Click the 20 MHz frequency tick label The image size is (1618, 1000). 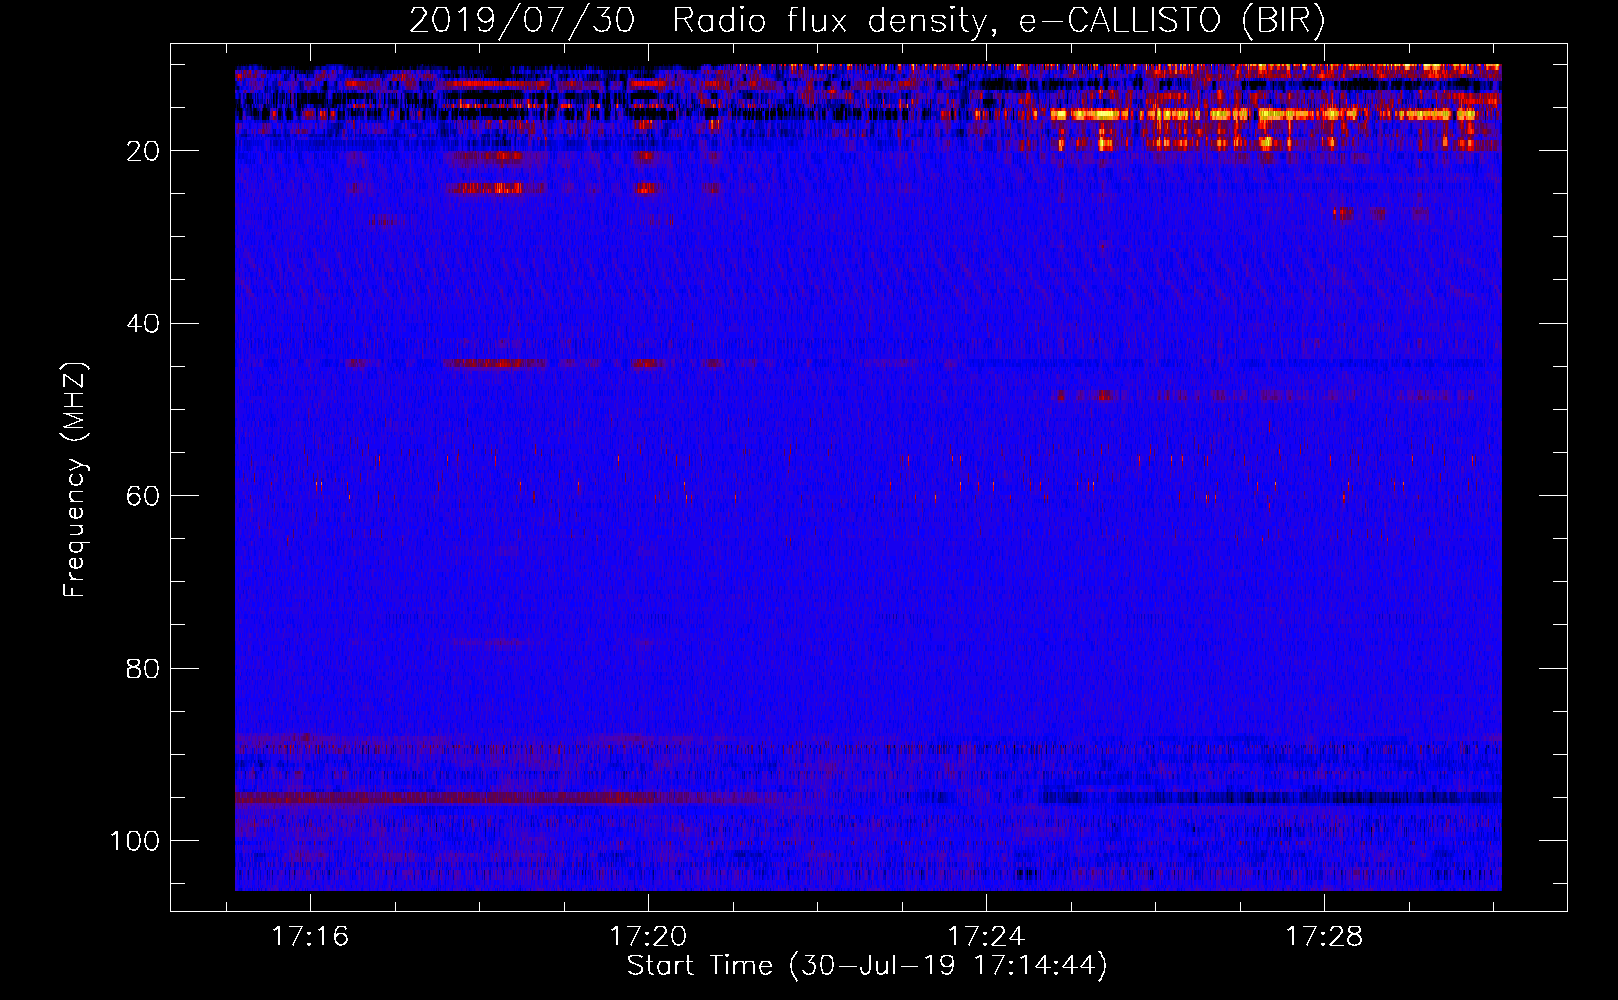click(x=143, y=151)
